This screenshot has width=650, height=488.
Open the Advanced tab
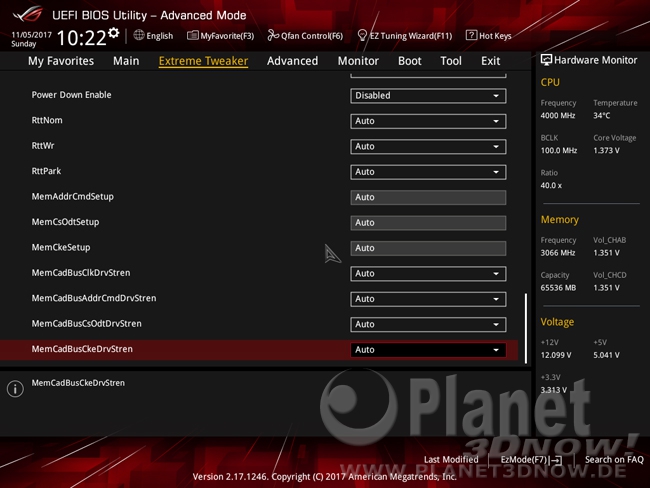pos(292,61)
